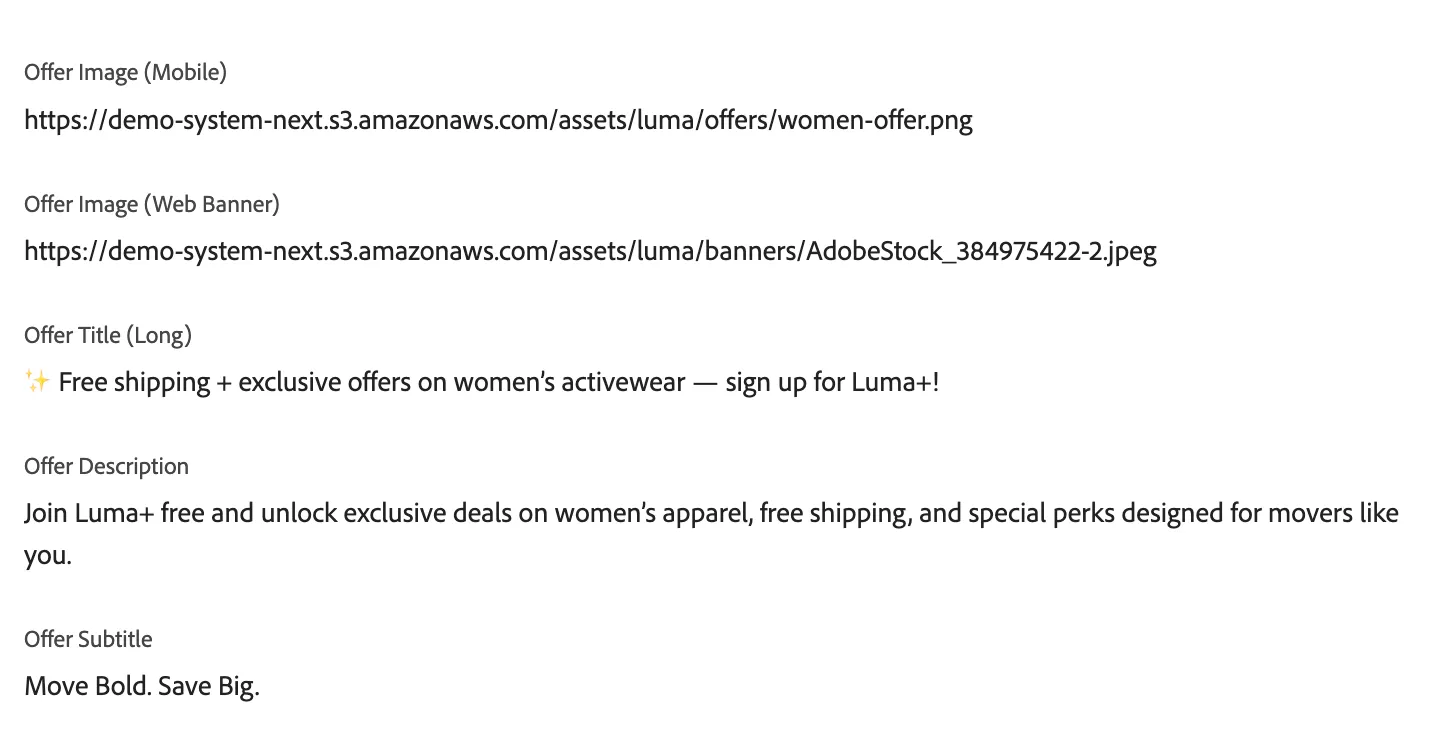Click 'women's activewear' in the offer title
This screenshot has width=1438, height=748.
(570, 382)
